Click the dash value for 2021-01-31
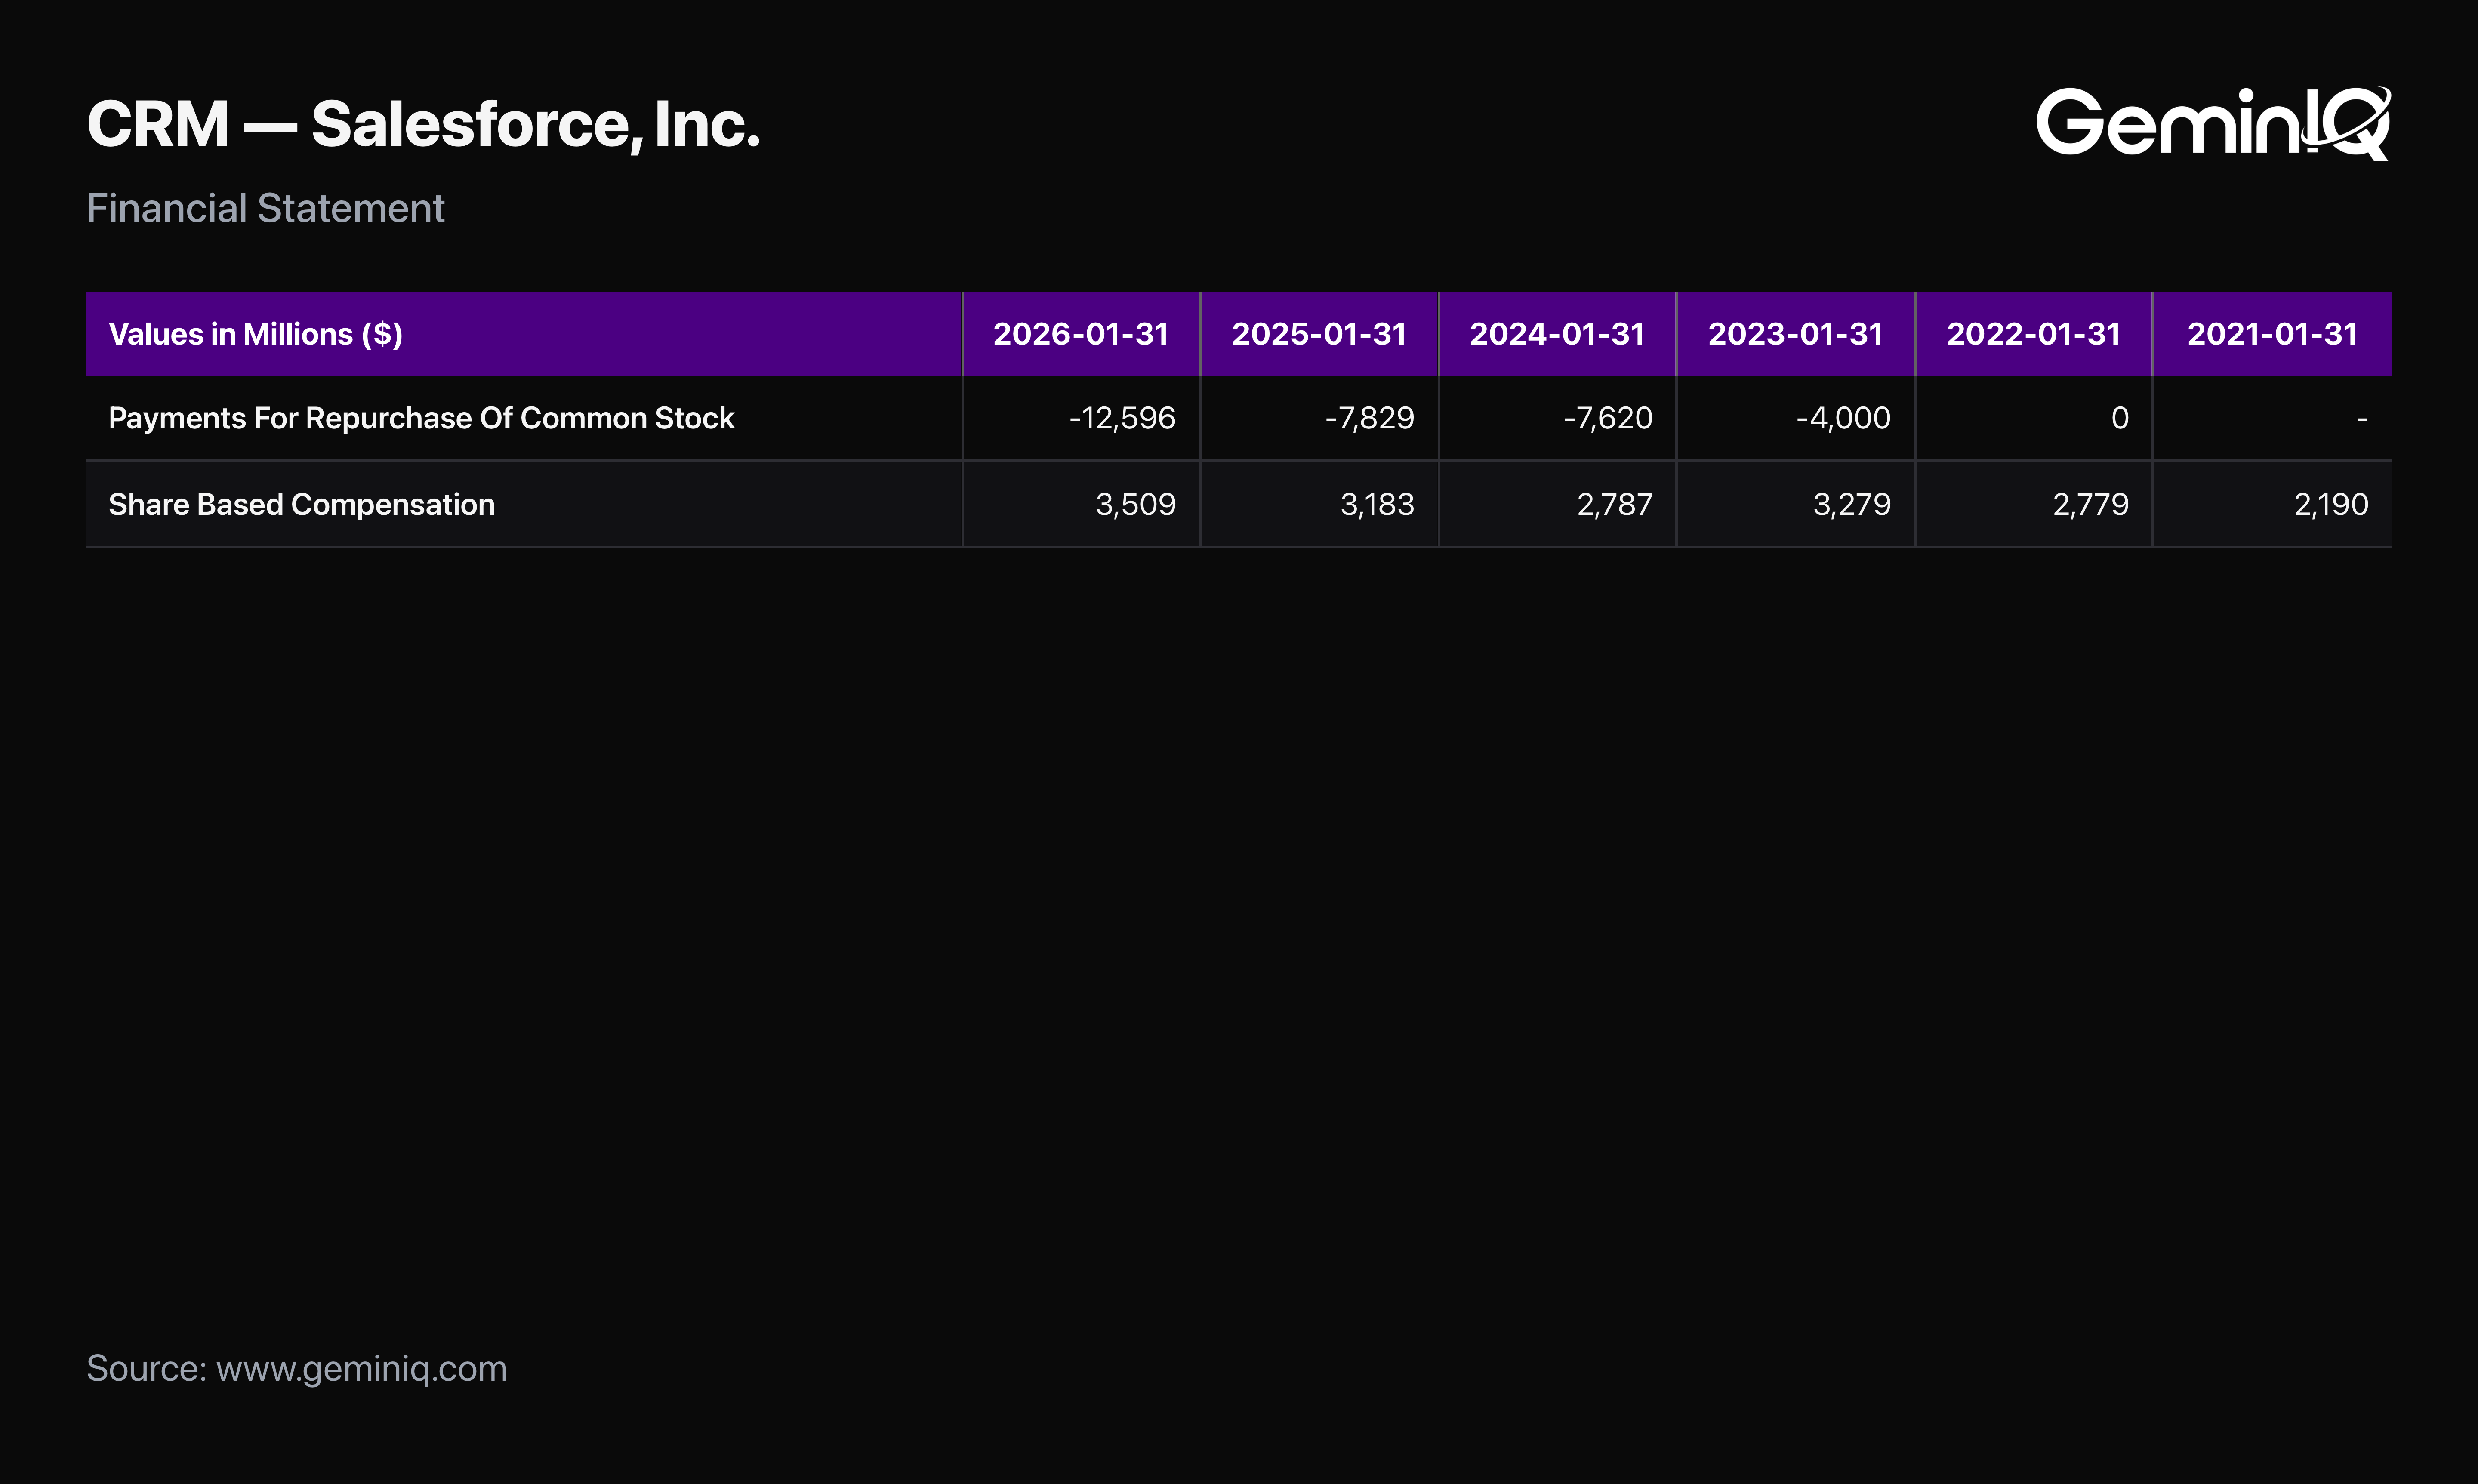Image resolution: width=2478 pixels, height=1484 pixels. click(x=2362, y=419)
